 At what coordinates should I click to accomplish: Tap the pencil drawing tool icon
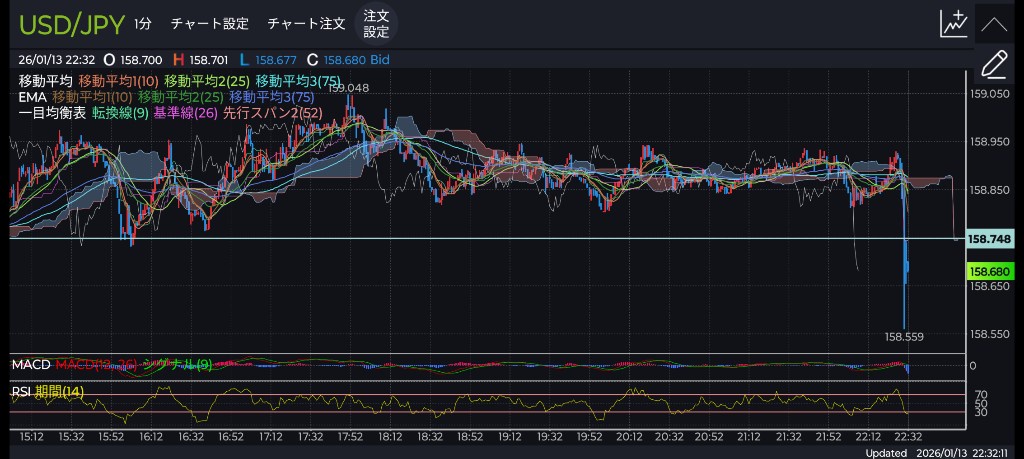click(x=993, y=65)
